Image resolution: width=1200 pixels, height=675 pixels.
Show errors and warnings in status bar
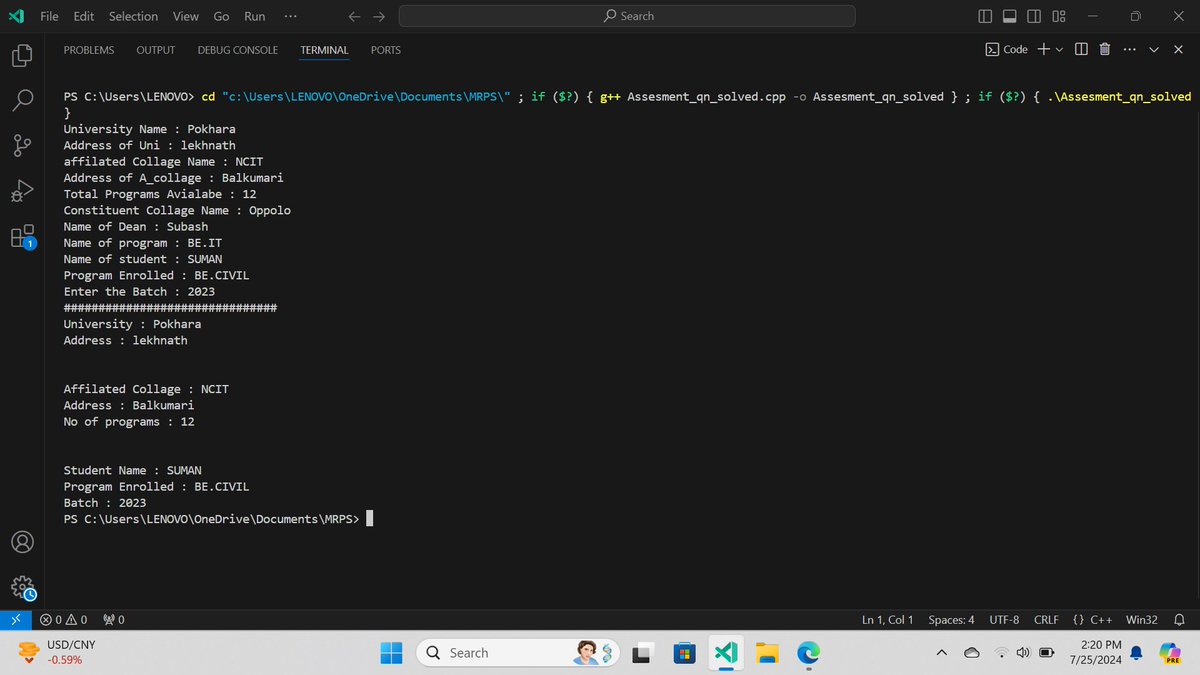pyautogui.click(x=63, y=620)
